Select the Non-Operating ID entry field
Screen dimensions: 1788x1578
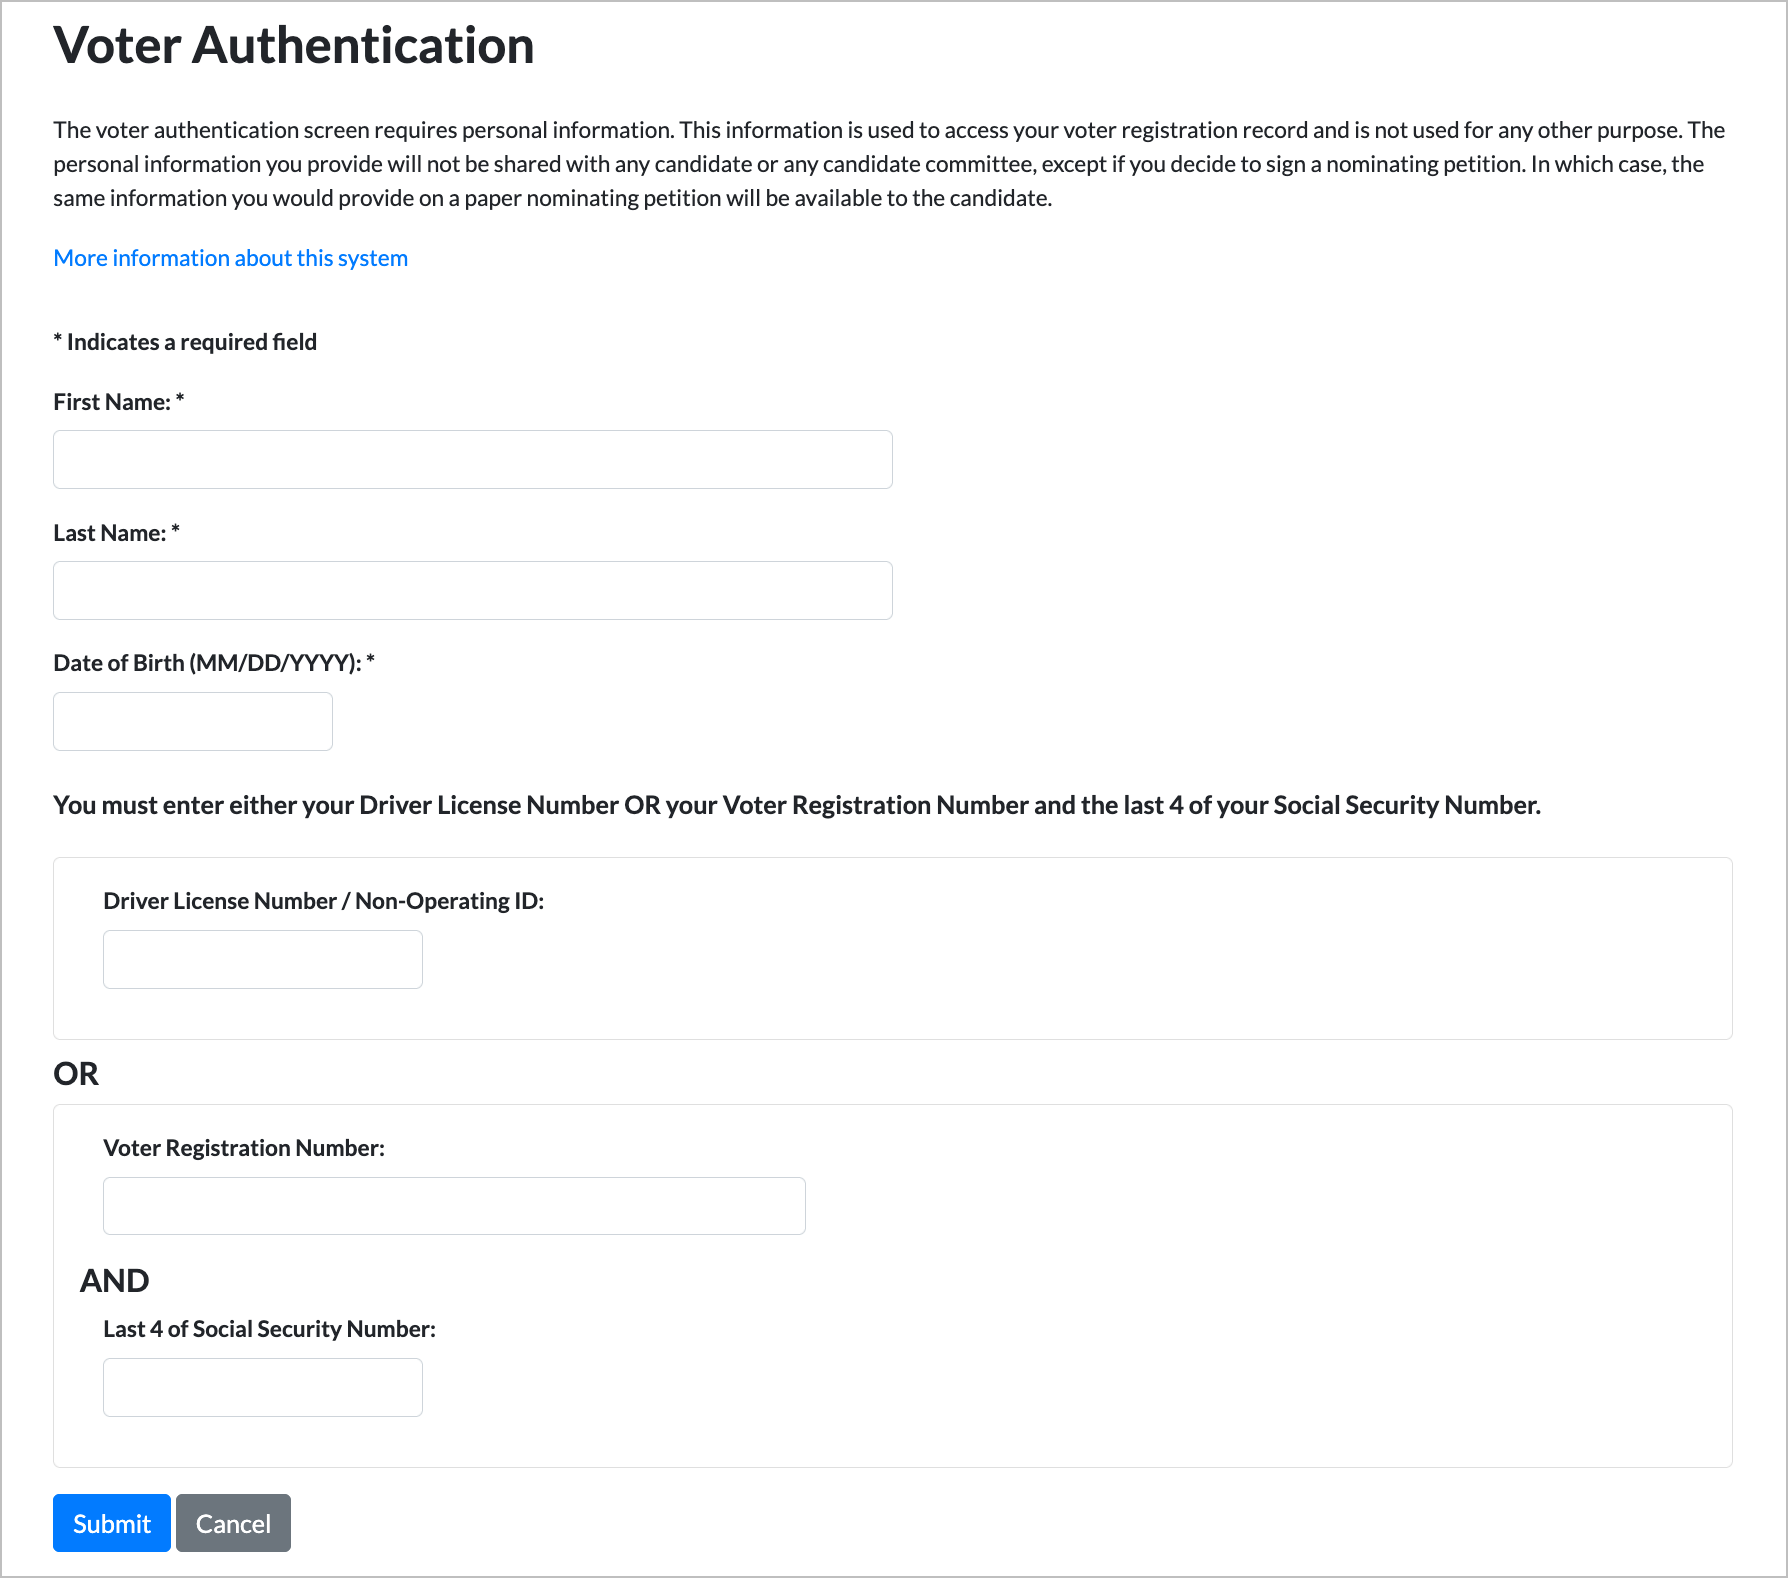coord(262,958)
